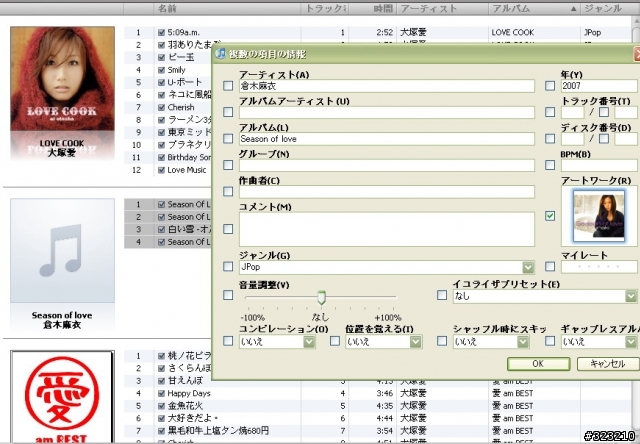Sort by the 名前 column header
The image size is (640, 444).
coord(228,8)
